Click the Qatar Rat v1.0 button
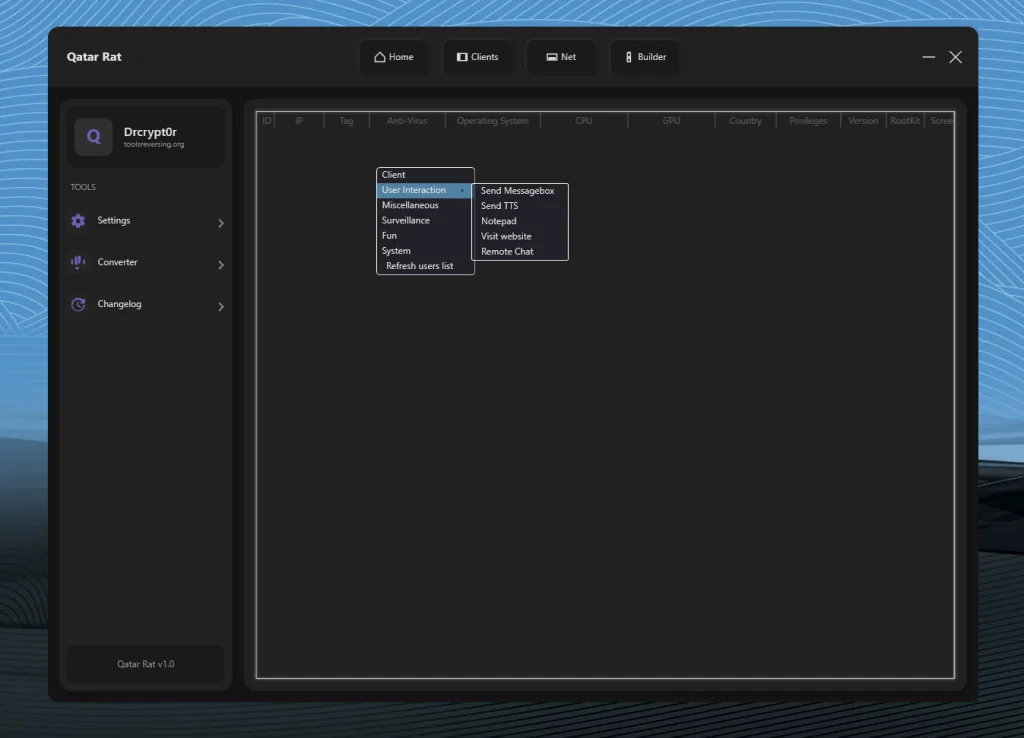The width and height of the screenshot is (1024, 738). point(145,664)
